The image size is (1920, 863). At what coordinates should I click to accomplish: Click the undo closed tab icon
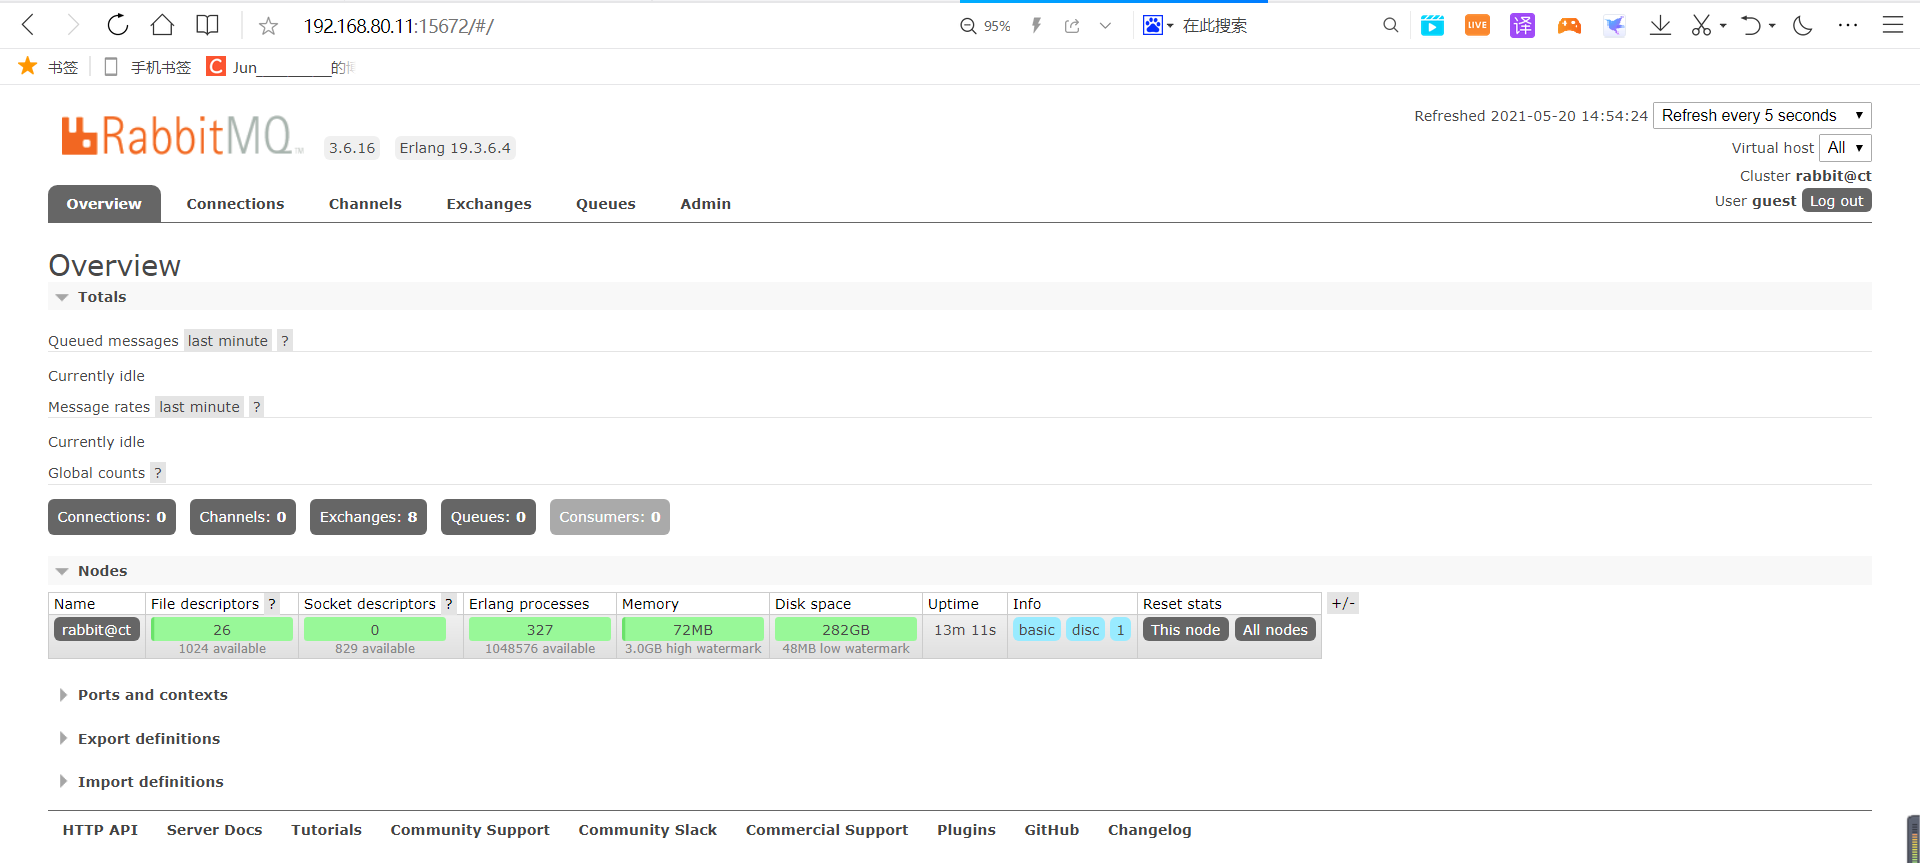(1750, 26)
